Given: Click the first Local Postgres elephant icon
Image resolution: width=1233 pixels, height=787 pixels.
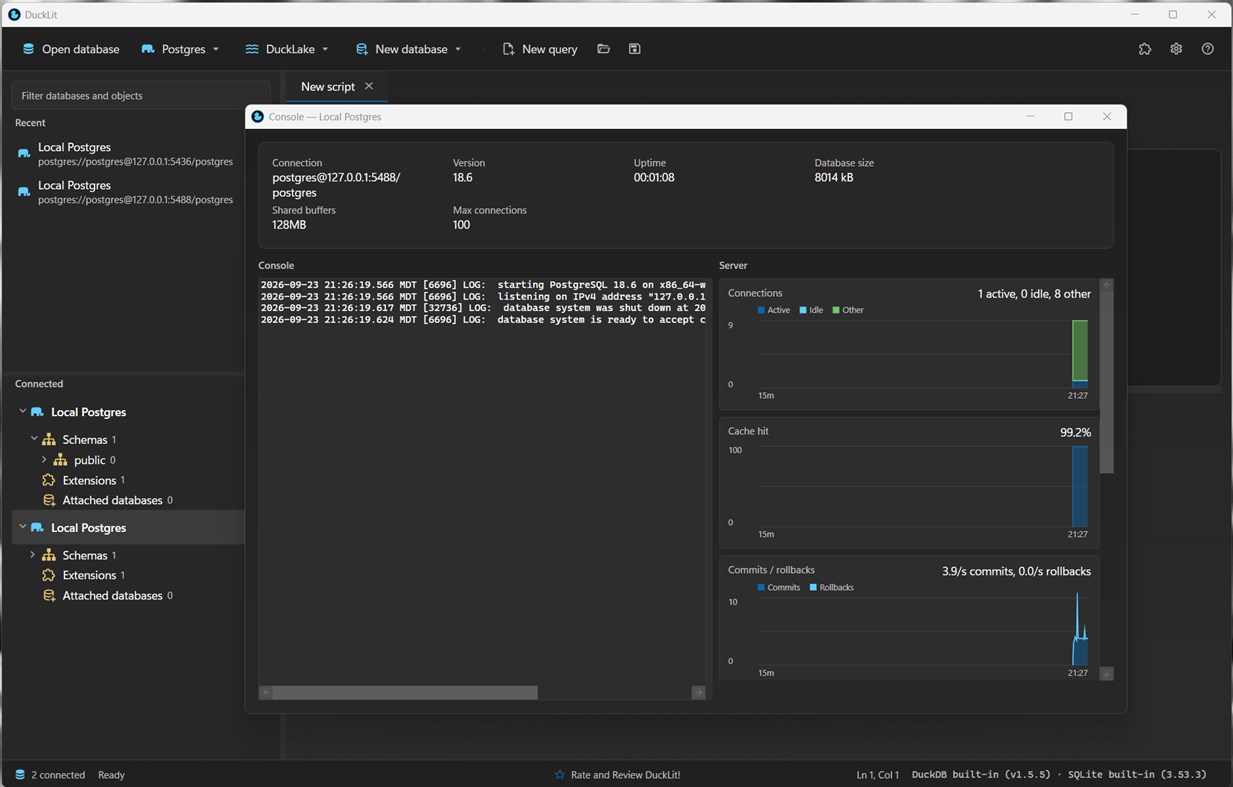Looking at the screenshot, I should (37, 412).
